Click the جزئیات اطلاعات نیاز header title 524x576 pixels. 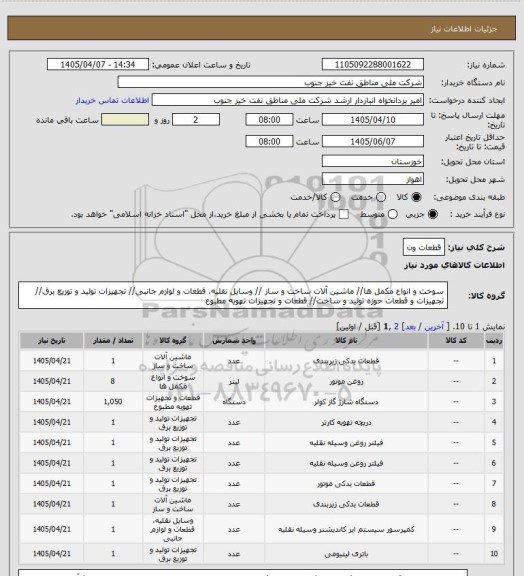[464, 29]
